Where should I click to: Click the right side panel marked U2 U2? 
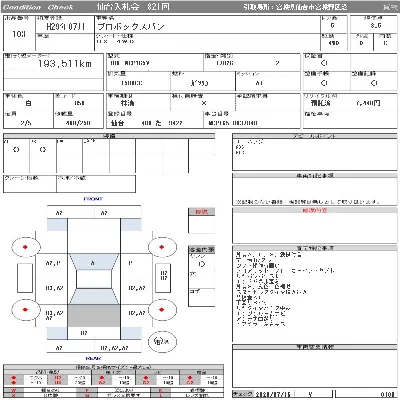click(163, 275)
